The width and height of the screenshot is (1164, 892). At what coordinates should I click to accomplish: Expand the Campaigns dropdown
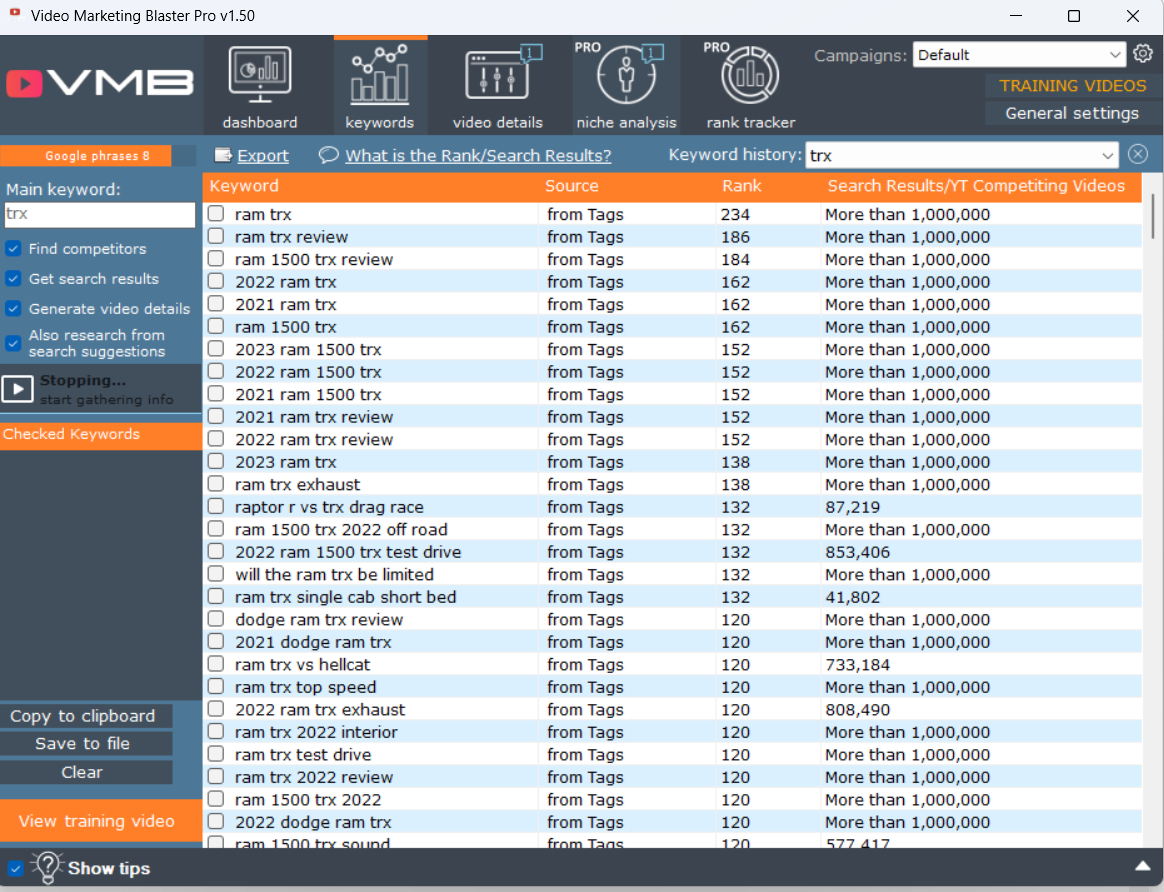click(x=1115, y=55)
